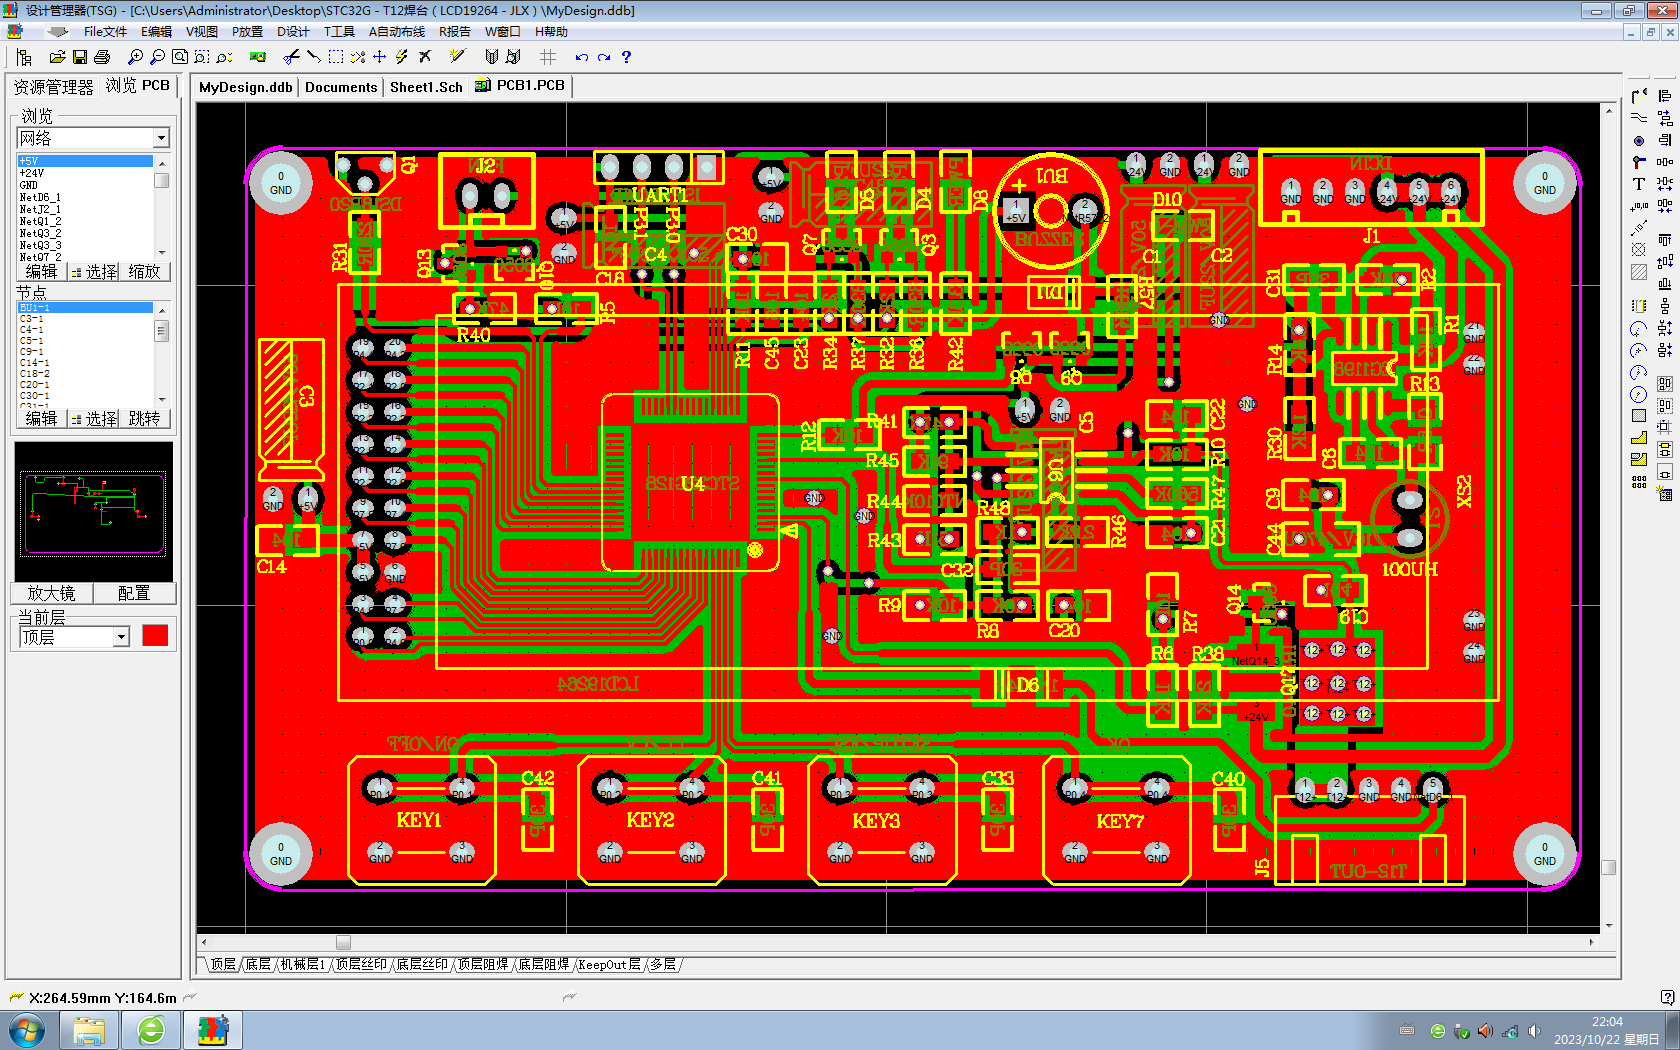The width and height of the screenshot is (1680, 1050).
Task: Select the Place Text String T tool
Action: tap(1639, 184)
